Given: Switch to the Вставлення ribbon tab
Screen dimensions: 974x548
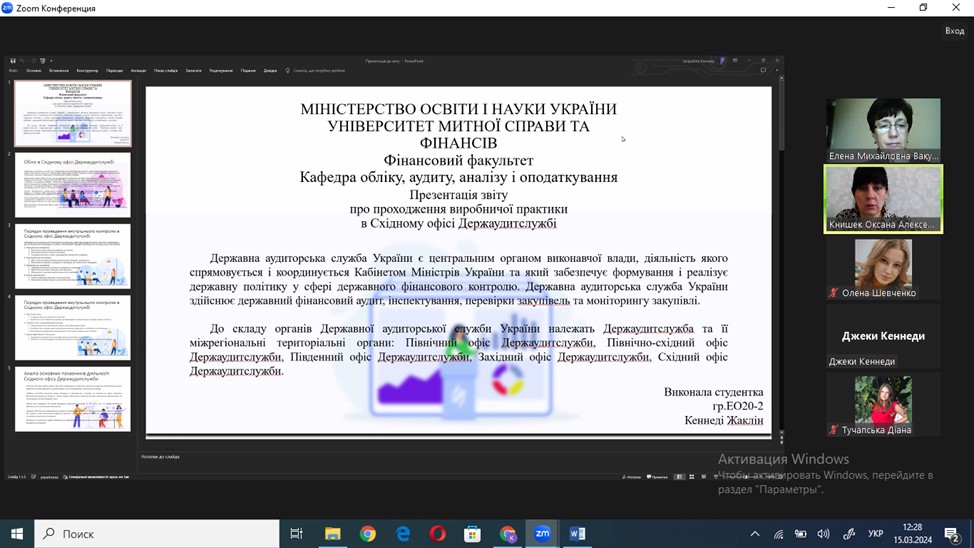Looking at the screenshot, I should tap(59, 71).
